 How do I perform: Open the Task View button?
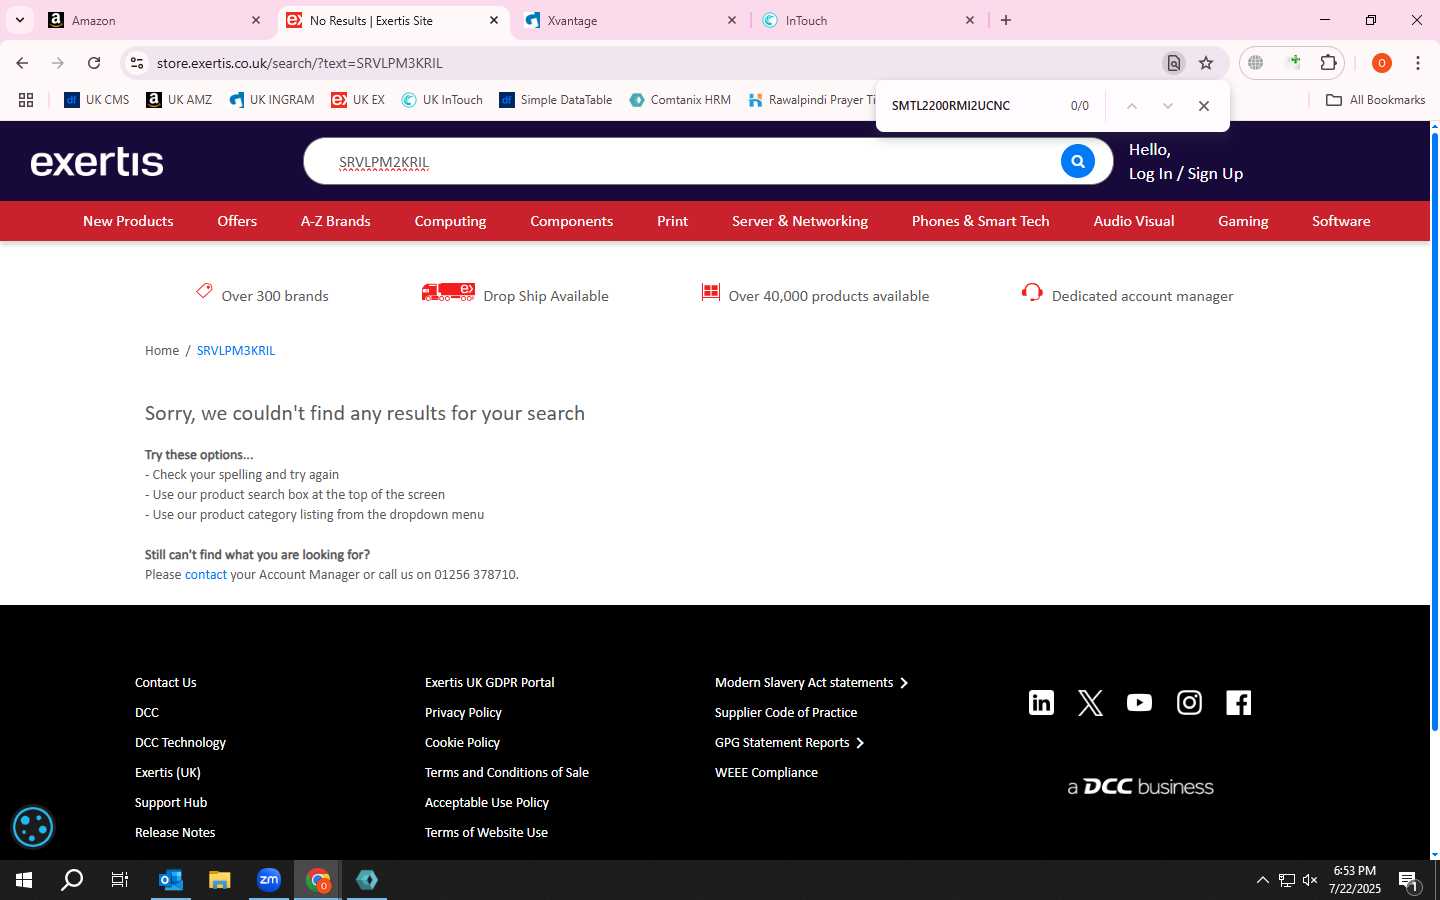click(x=119, y=880)
